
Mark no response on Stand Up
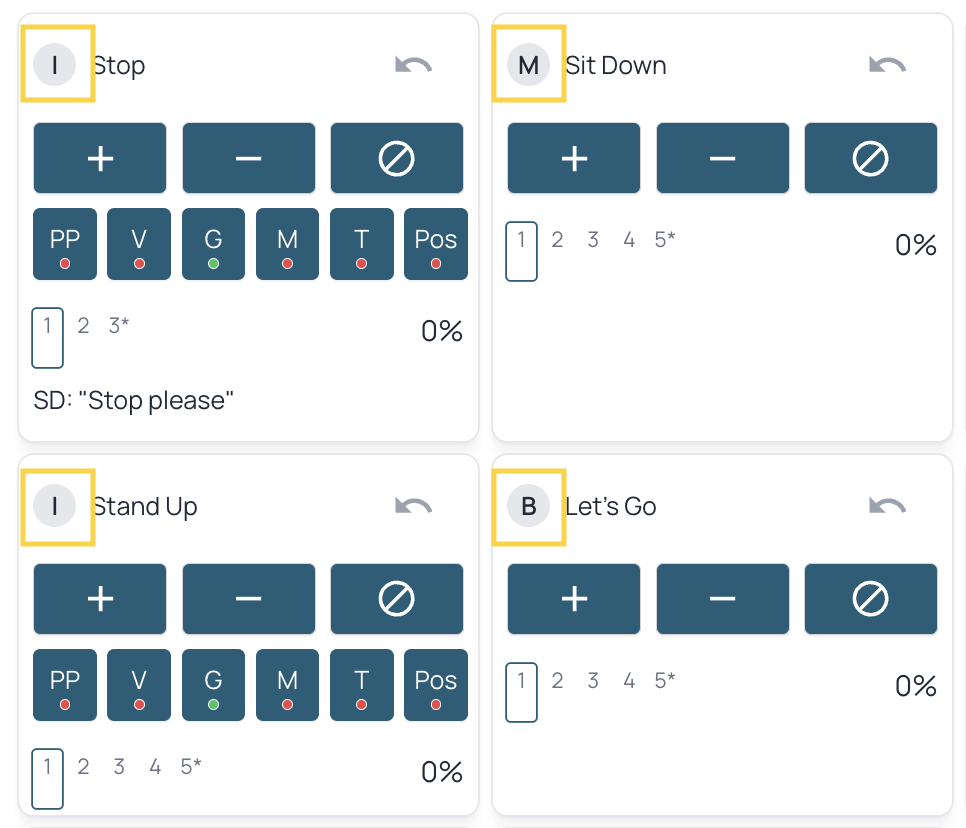[397, 599]
